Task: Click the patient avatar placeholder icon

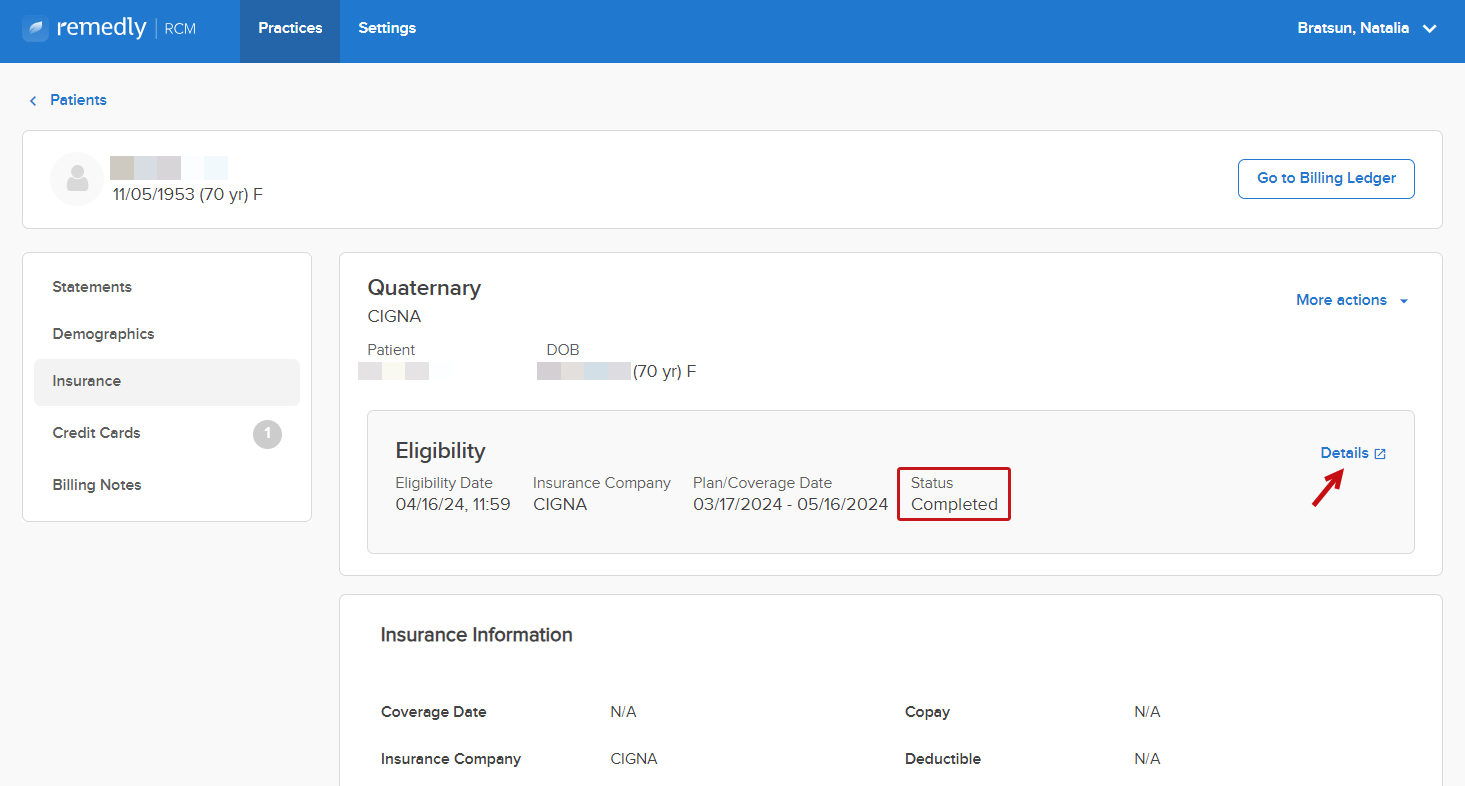Action: (x=77, y=179)
